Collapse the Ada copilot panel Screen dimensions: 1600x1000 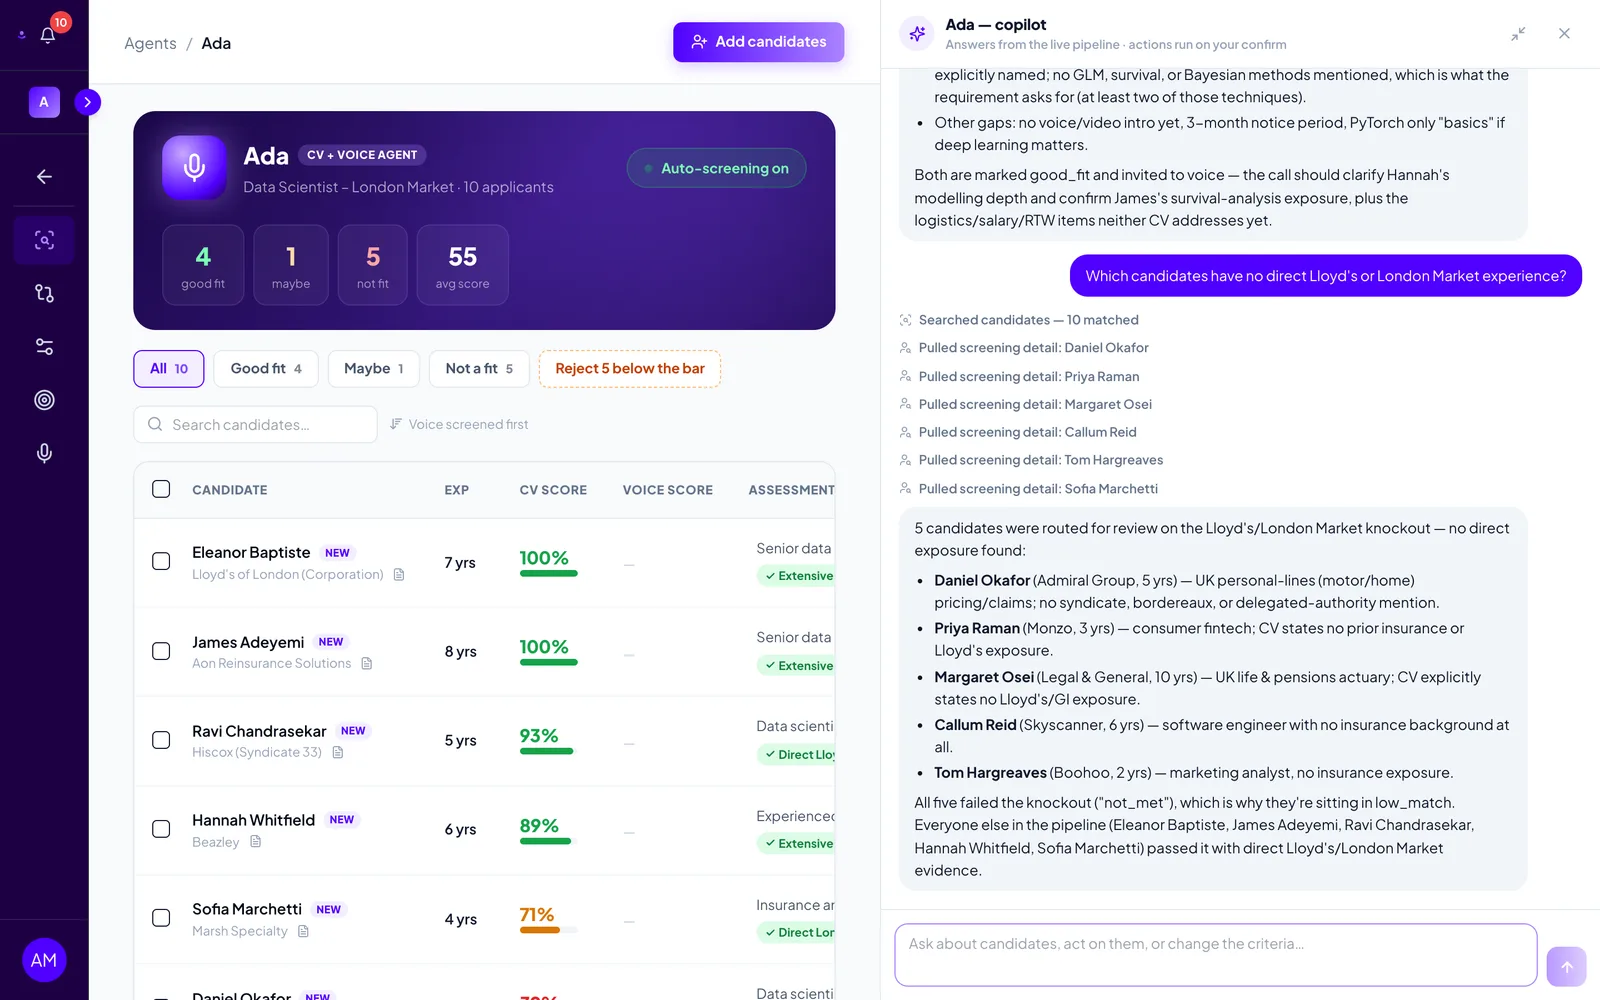click(1518, 34)
